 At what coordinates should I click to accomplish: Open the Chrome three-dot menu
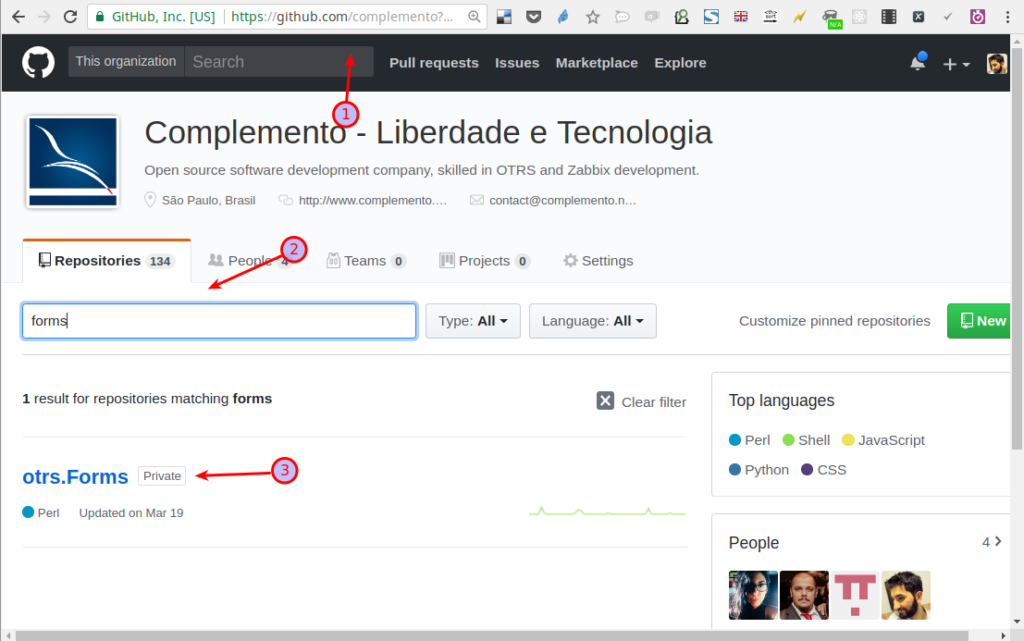click(x=1008, y=16)
